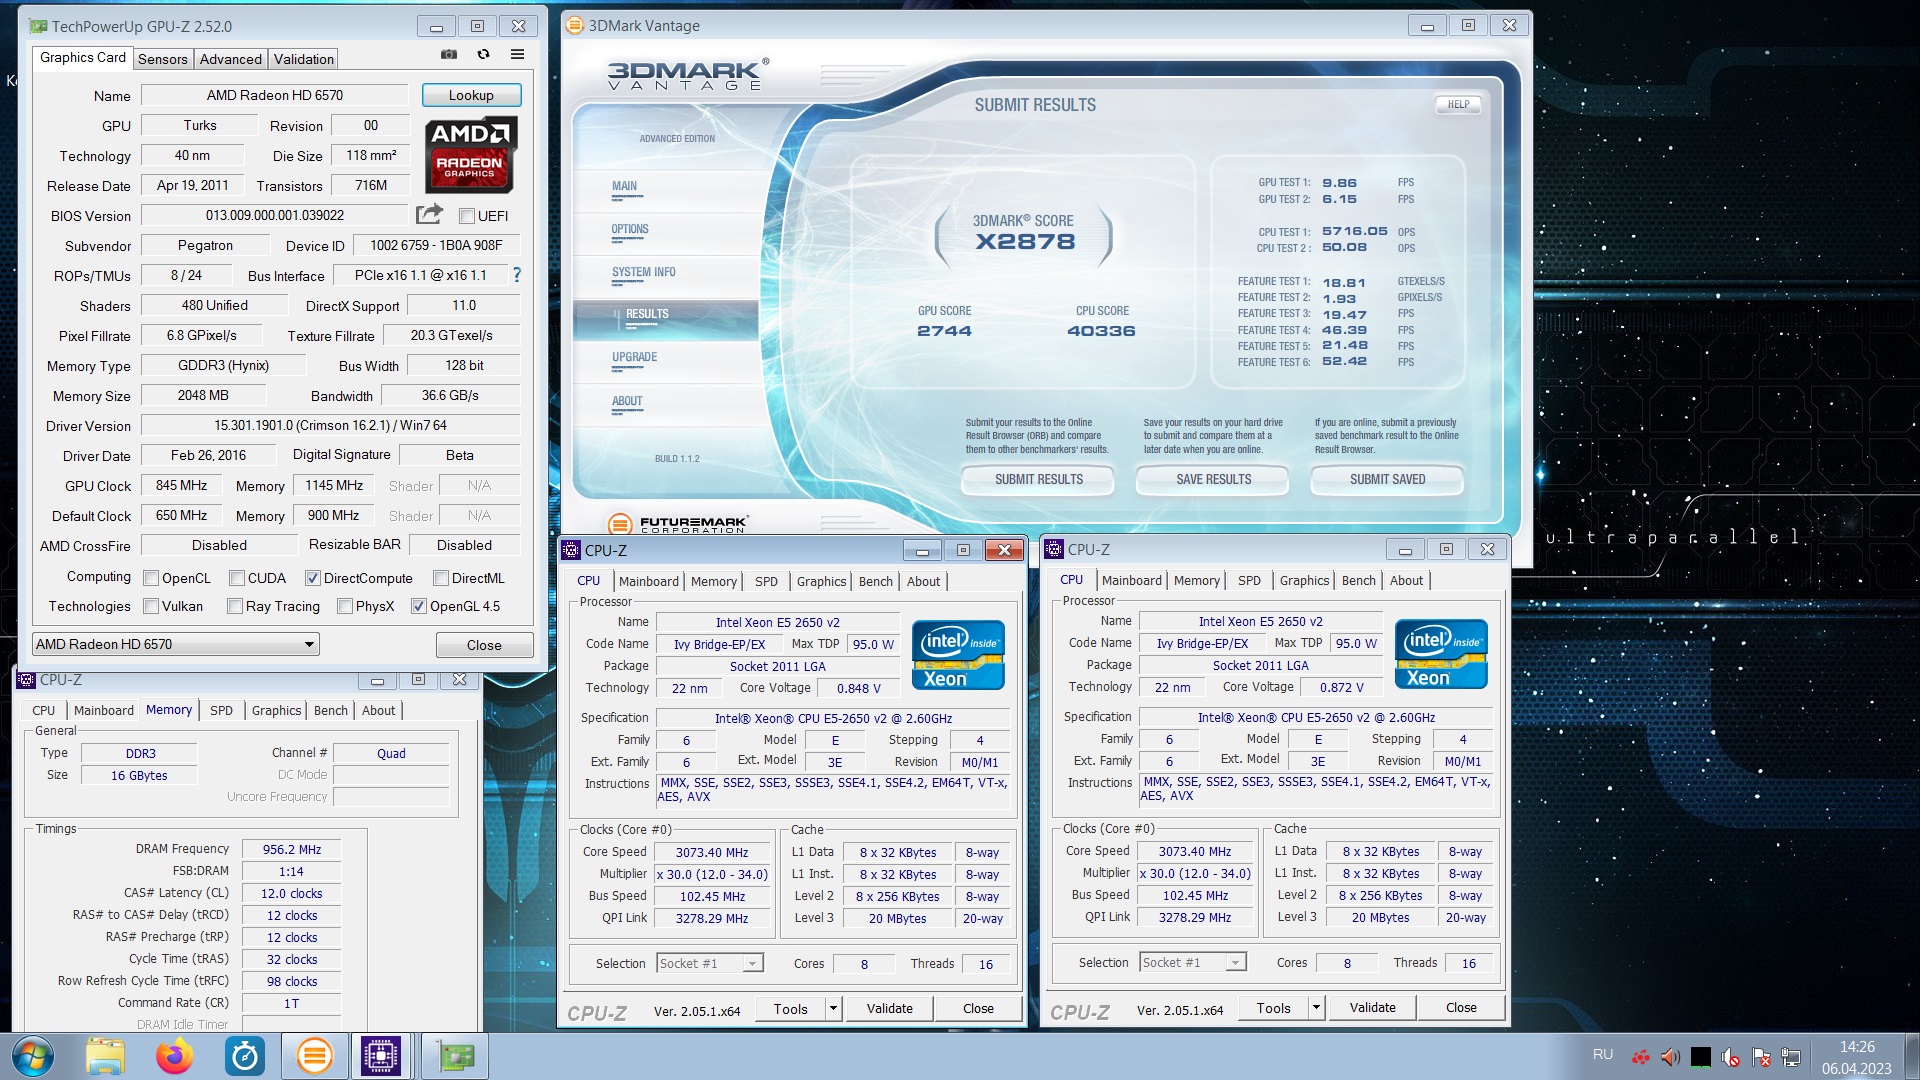Toggle the PhysX checkbox
The height and width of the screenshot is (1080, 1920).
[x=345, y=606]
